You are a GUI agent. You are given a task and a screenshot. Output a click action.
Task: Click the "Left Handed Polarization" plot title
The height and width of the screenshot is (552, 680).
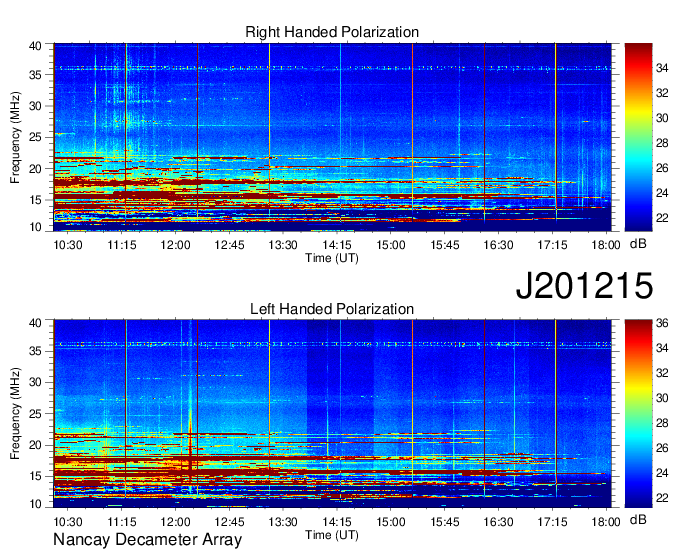click(x=332, y=309)
